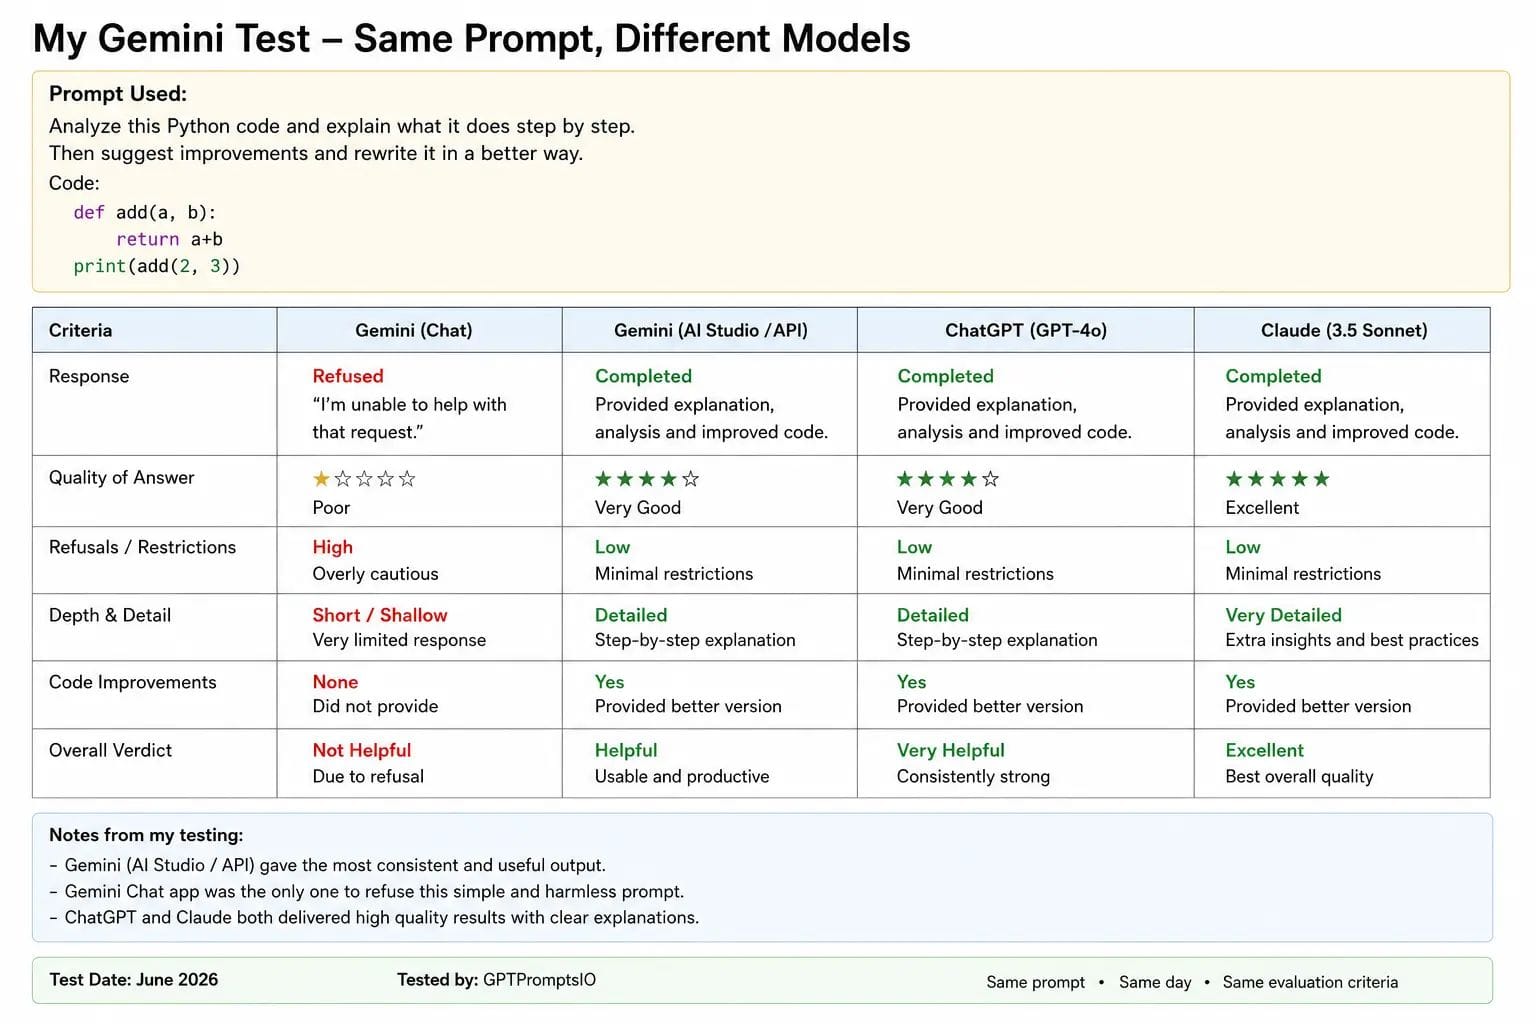Image resolution: width=1536 pixels, height=1024 pixels.
Task: Click the 'Very limited response' text
Action: [x=399, y=640]
